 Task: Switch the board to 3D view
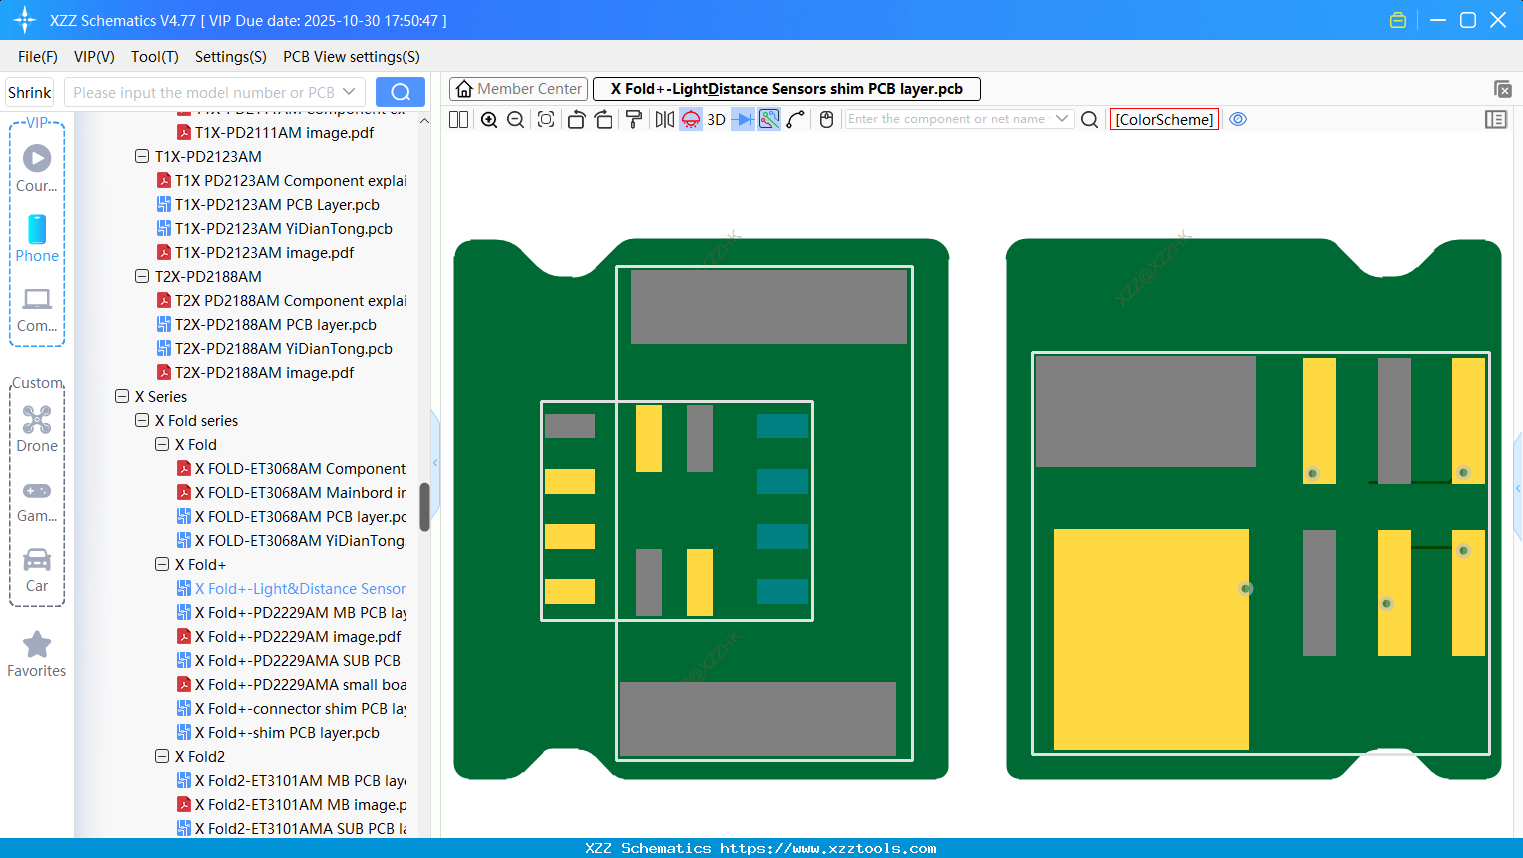tap(716, 119)
